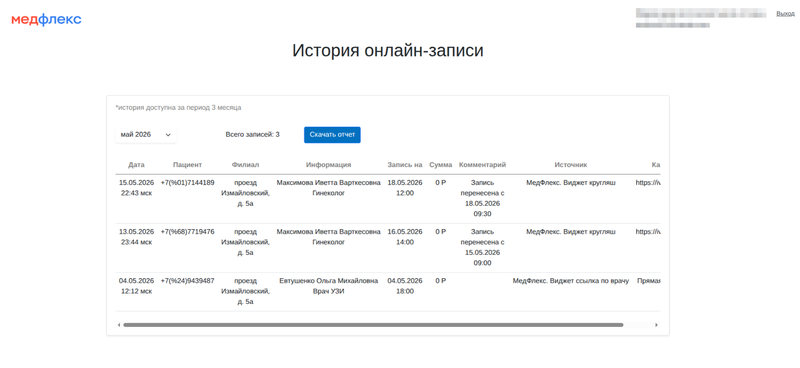800x368 pixels.
Task: Click appointment time 18.05.2026 12:00
Action: [x=405, y=188]
